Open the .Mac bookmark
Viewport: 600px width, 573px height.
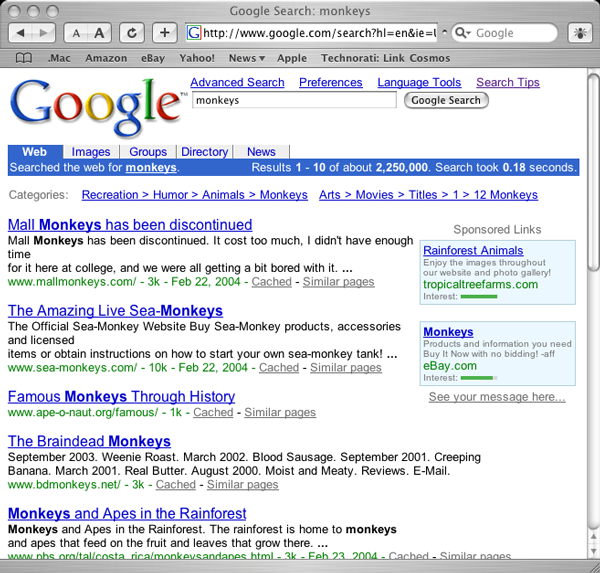(59, 58)
